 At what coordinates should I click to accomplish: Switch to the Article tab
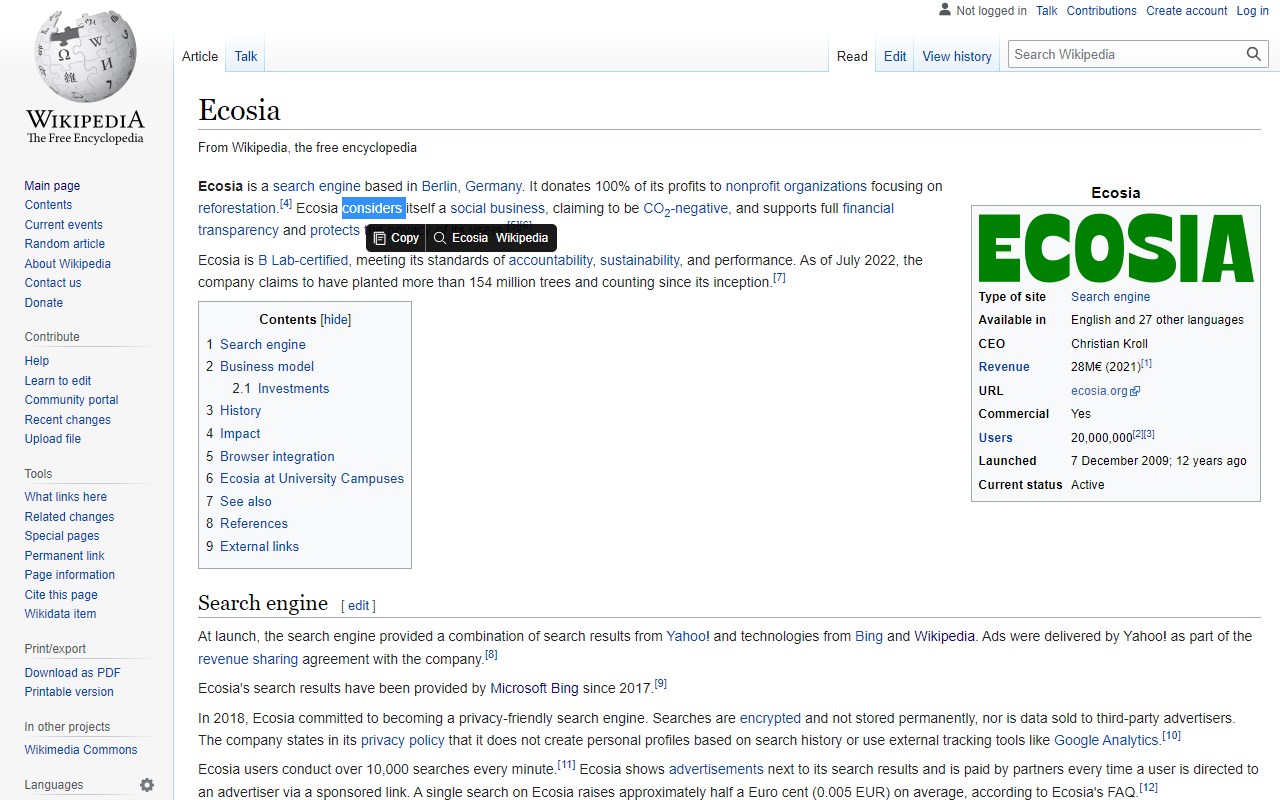click(x=200, y=56)
